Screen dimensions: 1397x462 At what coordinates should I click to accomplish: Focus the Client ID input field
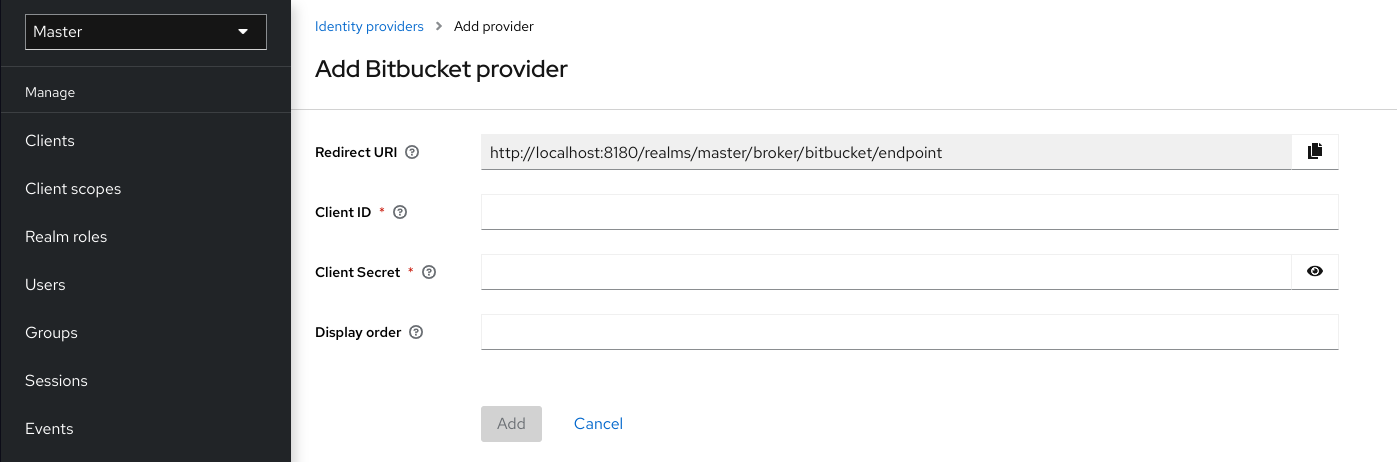(909, 212)
